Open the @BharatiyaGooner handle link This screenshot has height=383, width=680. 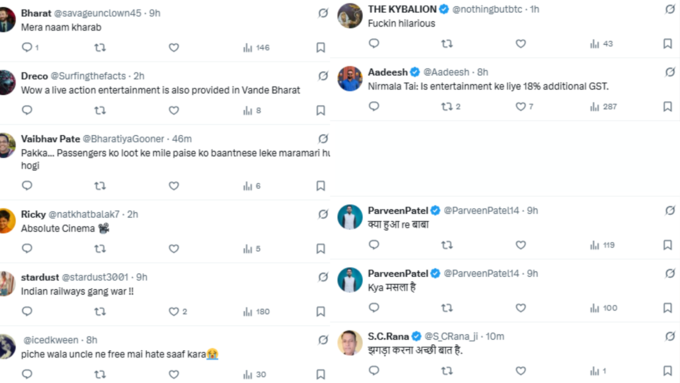[123, 139]
